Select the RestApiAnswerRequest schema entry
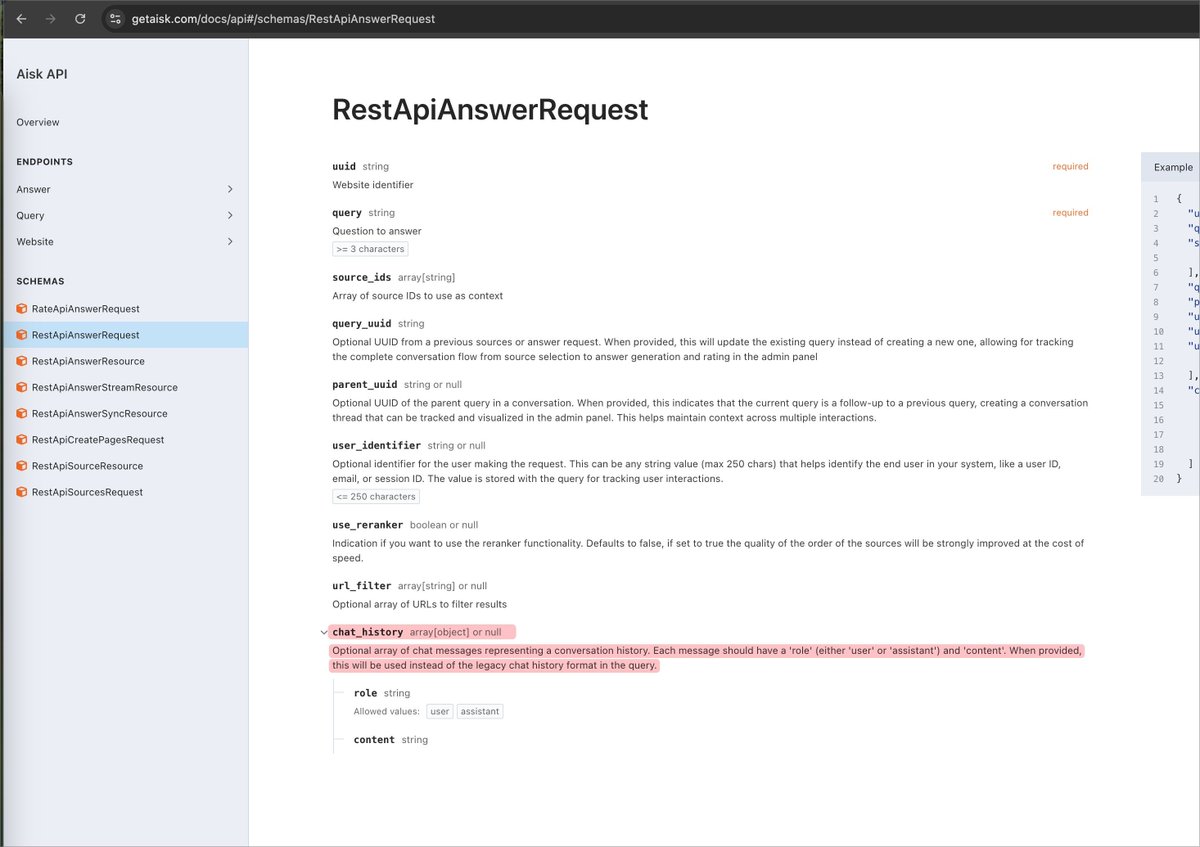This screenshot has width=1200, height=847. click(x=124, y=335)
